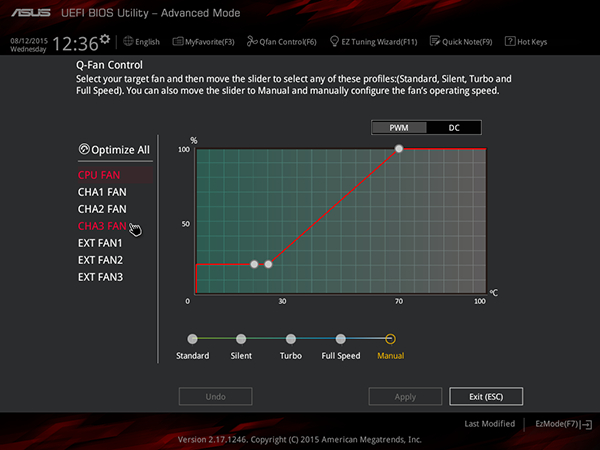Select EXT FAN3 in fan list
This screenshot has height=450, width=600.
(100, 277)
